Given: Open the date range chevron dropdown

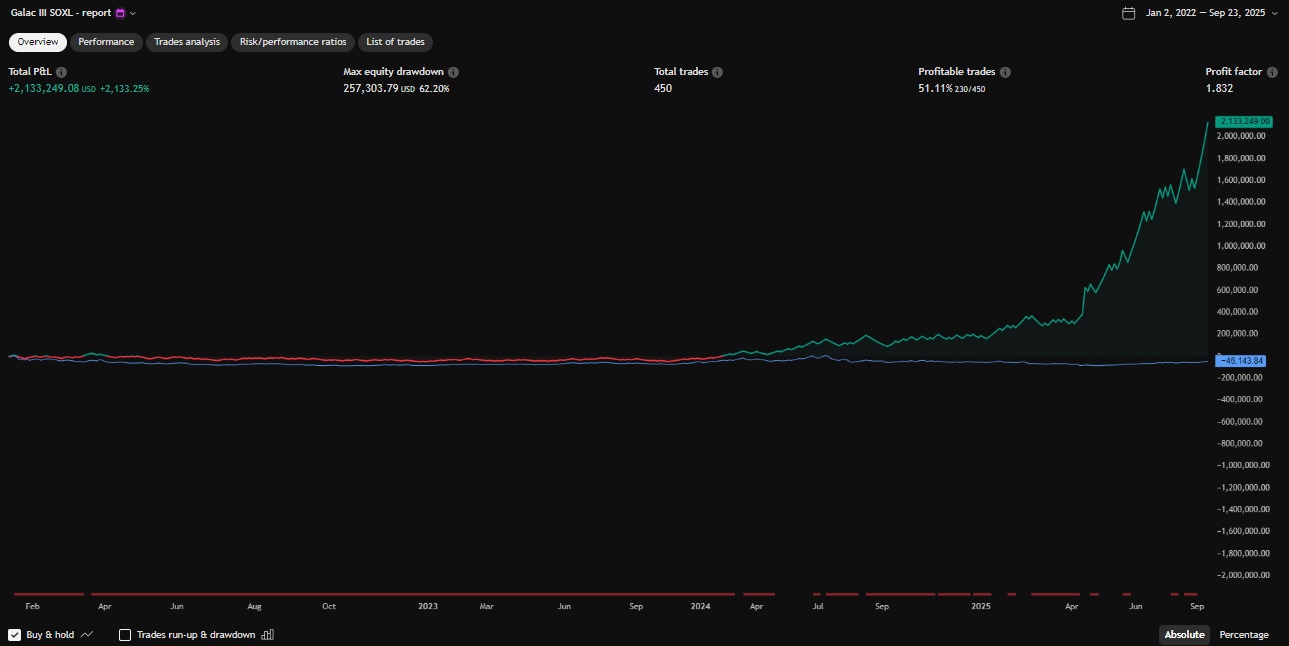Looking at the screenshot, I should coord(1274,13).
